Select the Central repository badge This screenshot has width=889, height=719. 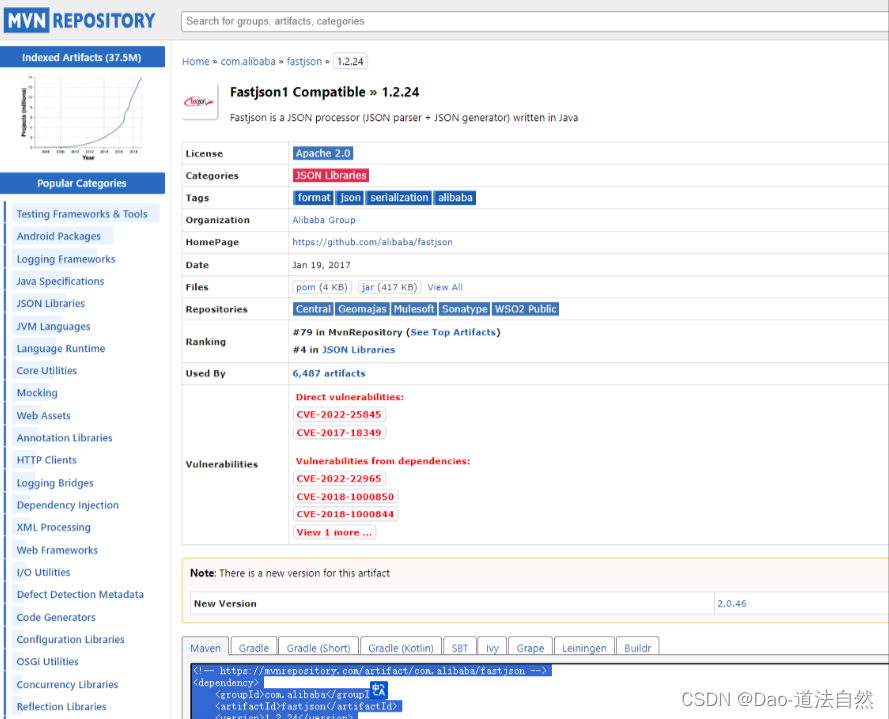(x=312, y=309)
